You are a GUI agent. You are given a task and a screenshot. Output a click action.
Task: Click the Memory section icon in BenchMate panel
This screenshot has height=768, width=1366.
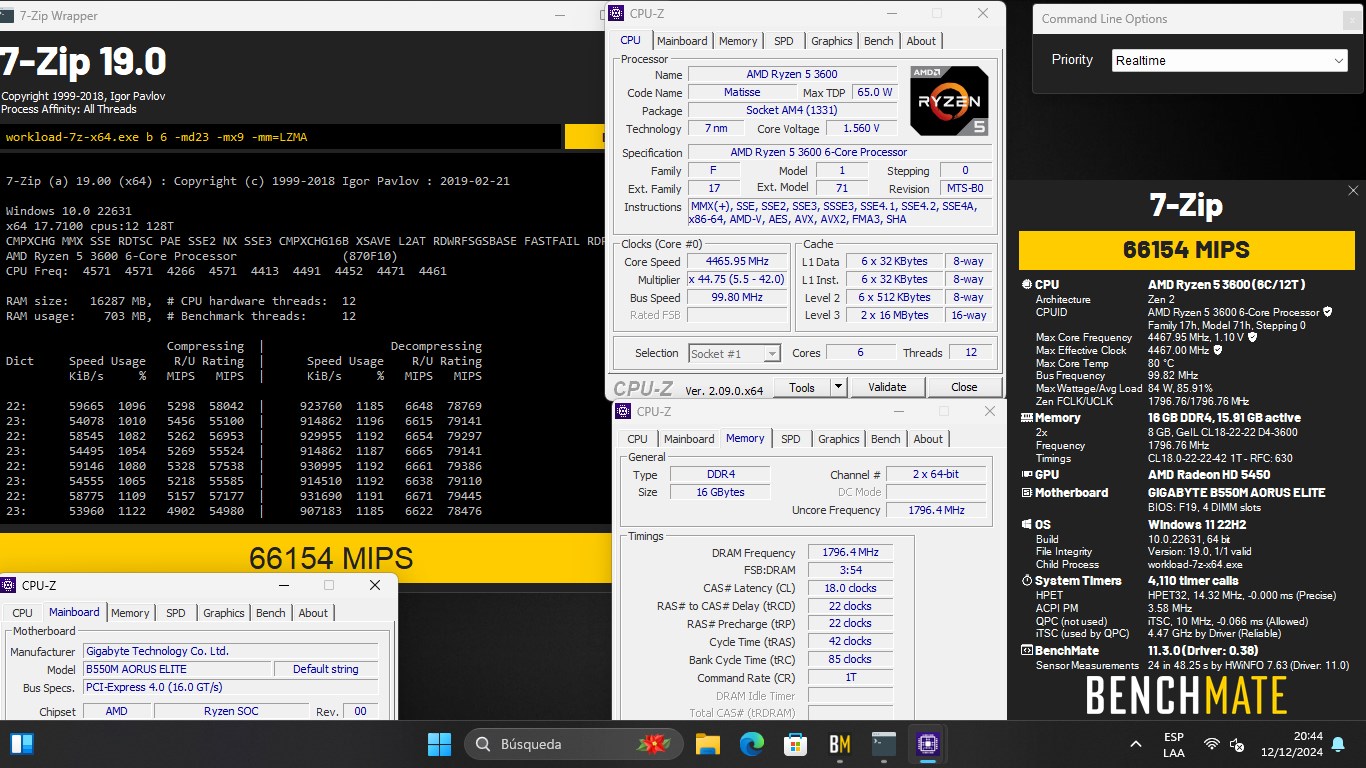1027,418
